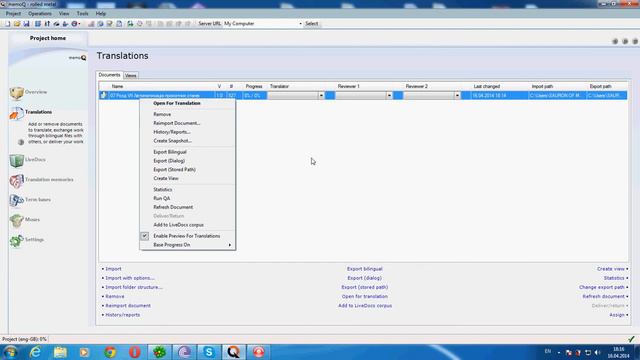Sort by the Last changed column header
Viewport: 640px width, 360px height.
[x=487, y=87]
